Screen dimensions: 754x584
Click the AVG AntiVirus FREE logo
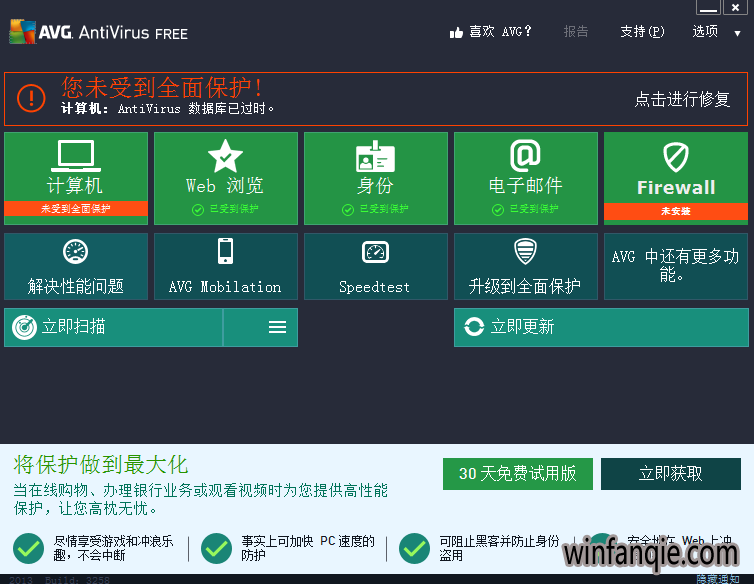click(x=99, y=32)
